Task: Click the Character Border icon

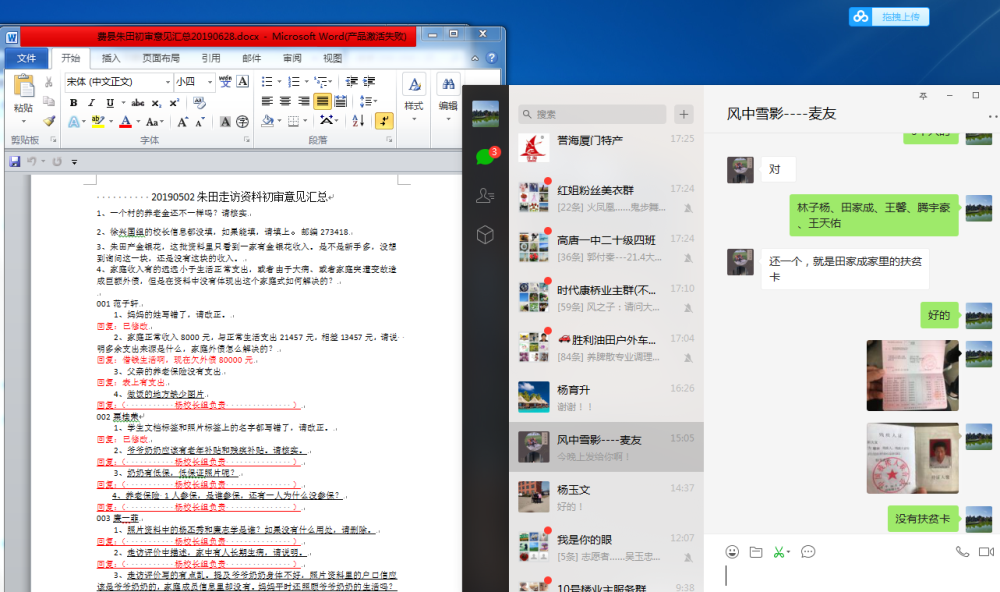Action: [x=243, y=82]
